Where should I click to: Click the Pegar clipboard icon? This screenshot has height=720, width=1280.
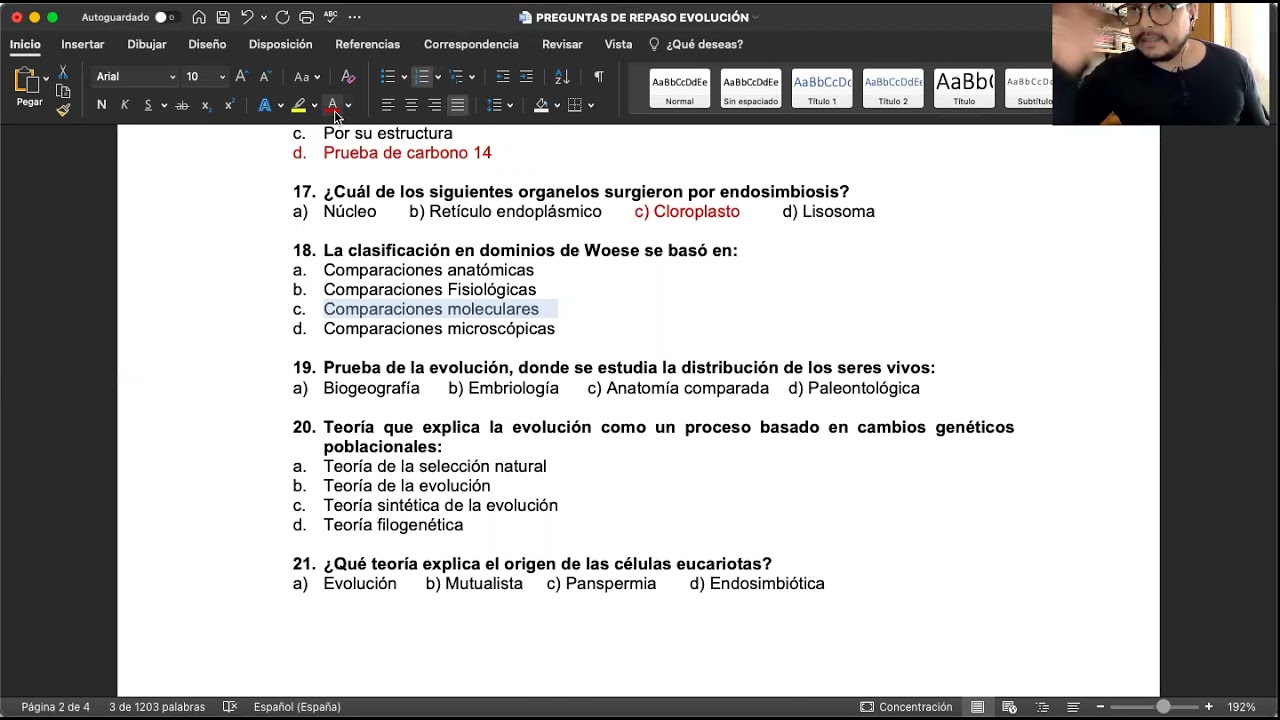coord(27,82)
